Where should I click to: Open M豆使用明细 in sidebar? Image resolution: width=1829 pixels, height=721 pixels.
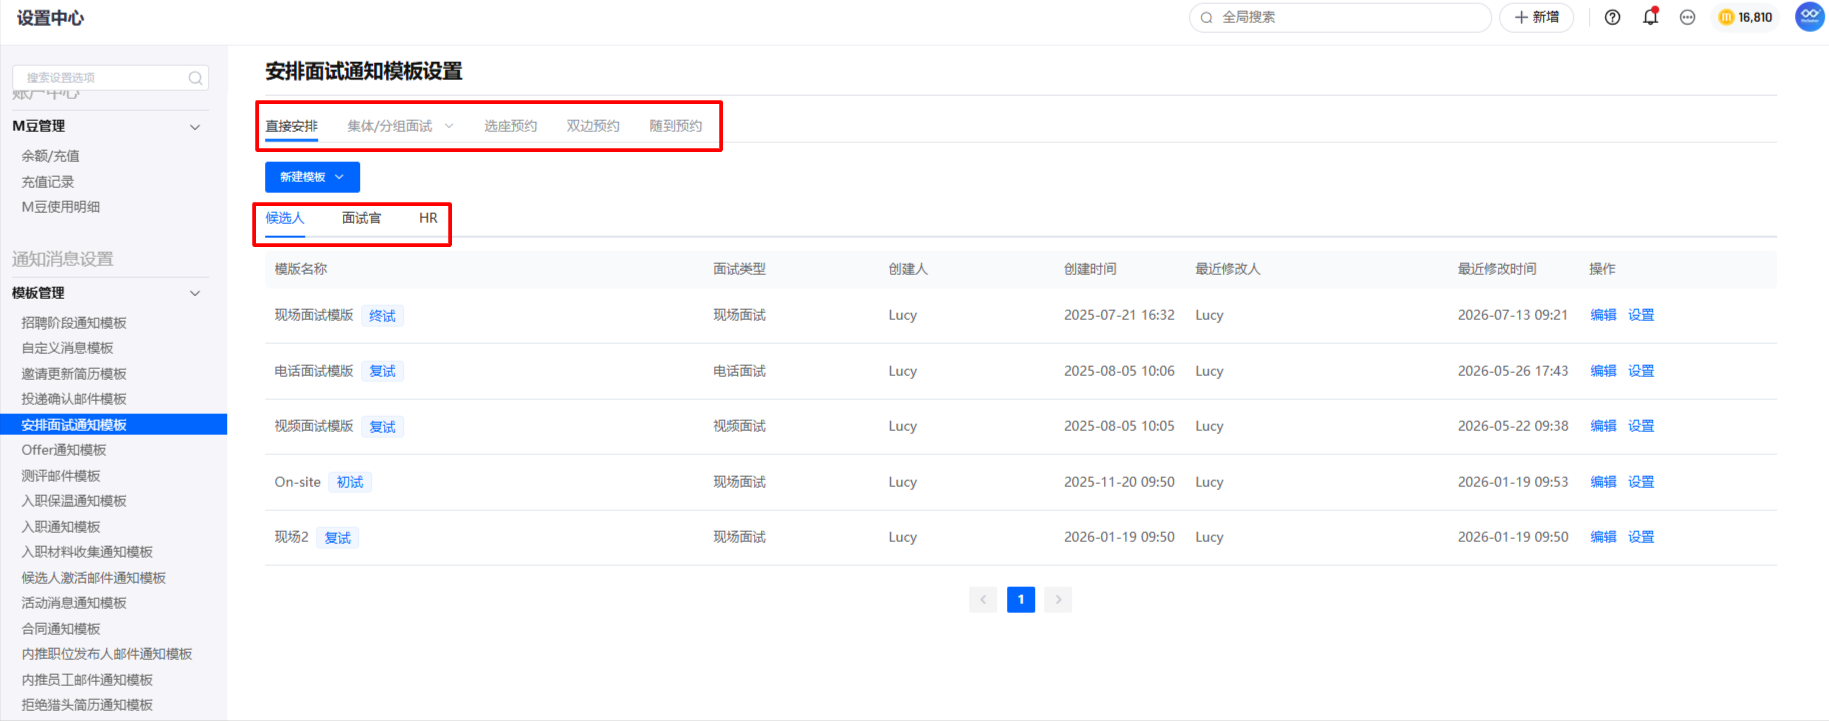coord(61,207)
